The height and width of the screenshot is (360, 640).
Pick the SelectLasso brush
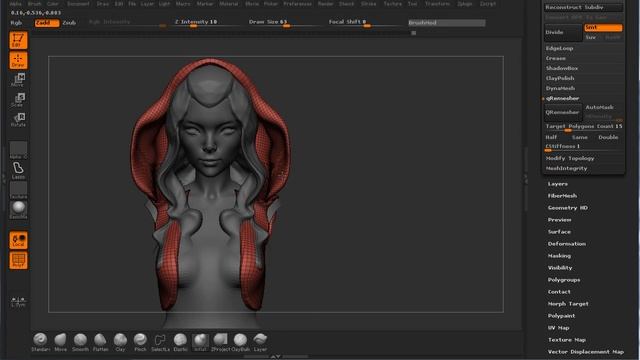click(160, 342)
